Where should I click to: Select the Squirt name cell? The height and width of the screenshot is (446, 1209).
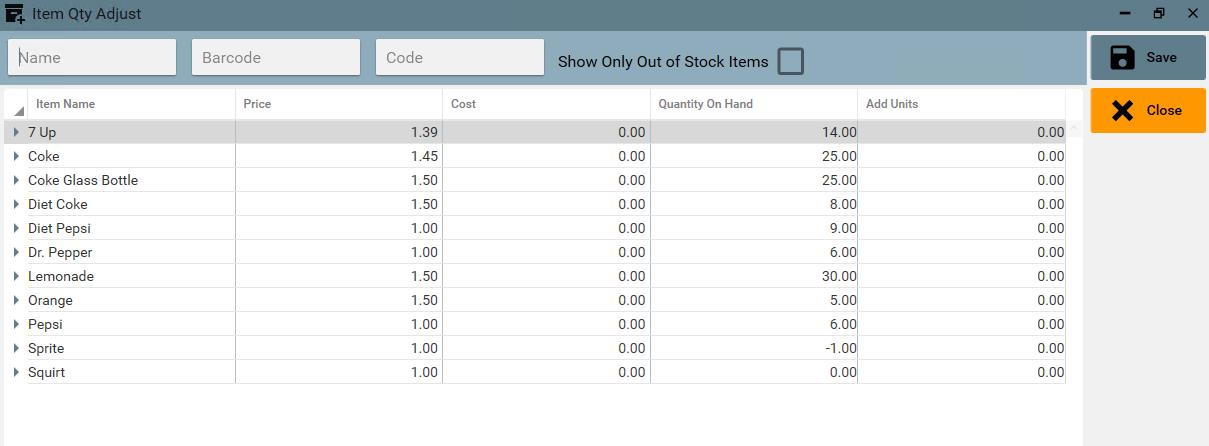tap(131, 372)
